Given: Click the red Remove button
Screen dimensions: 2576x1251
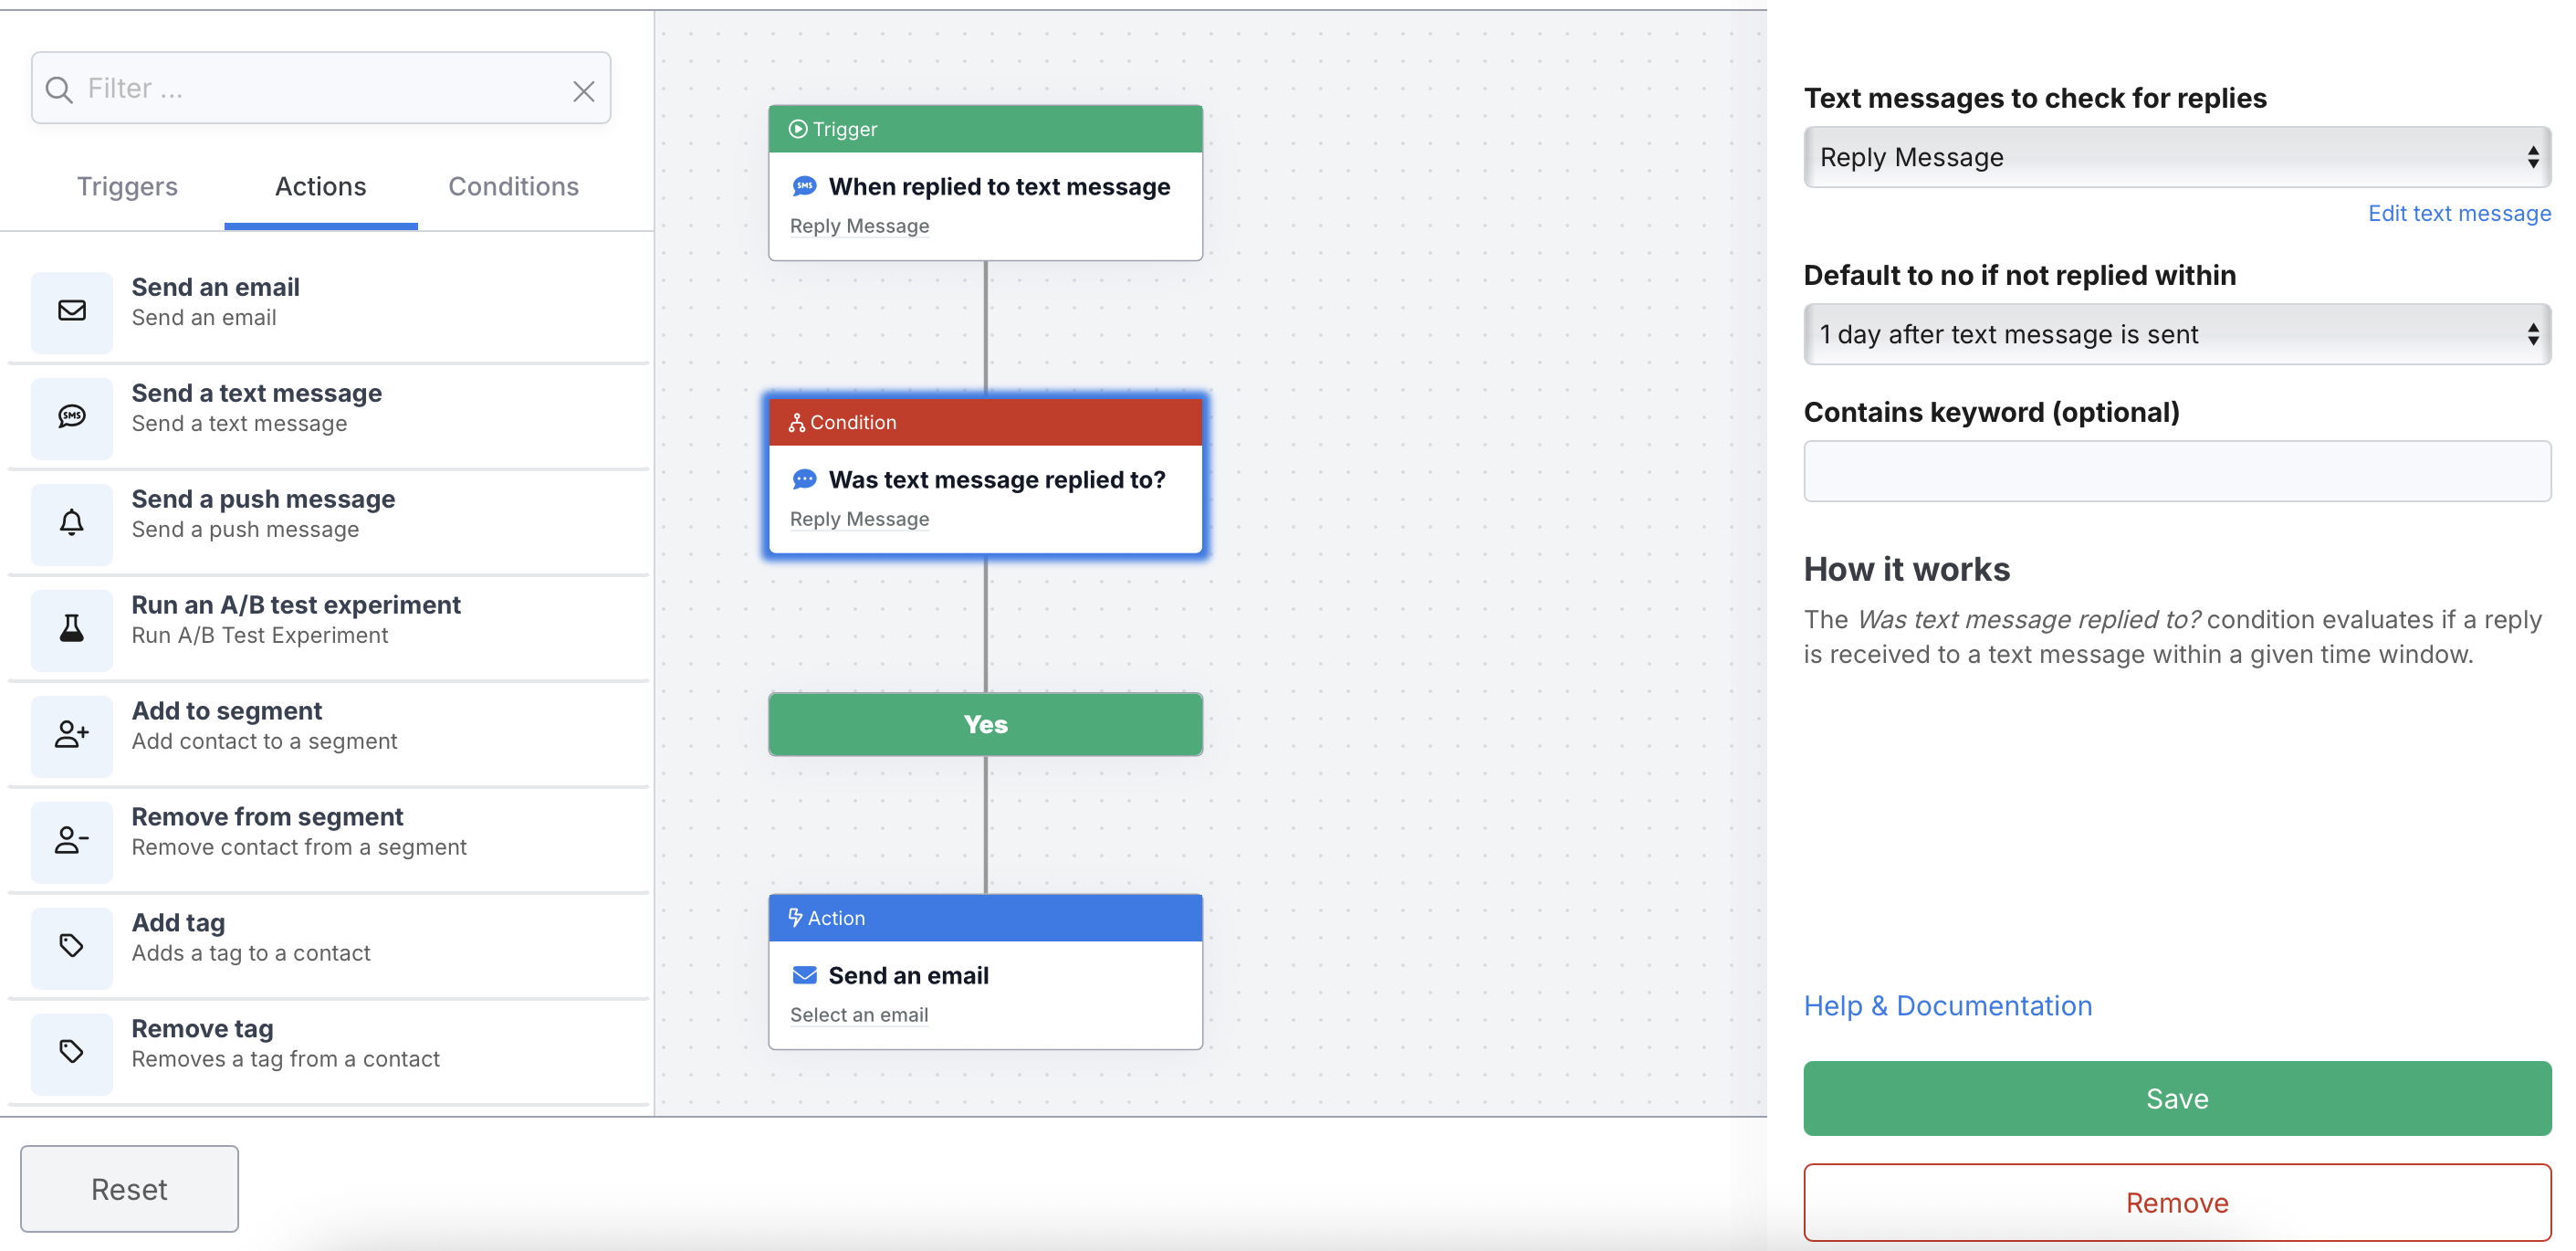Looking at the screenshot, I should 2176,1203.
